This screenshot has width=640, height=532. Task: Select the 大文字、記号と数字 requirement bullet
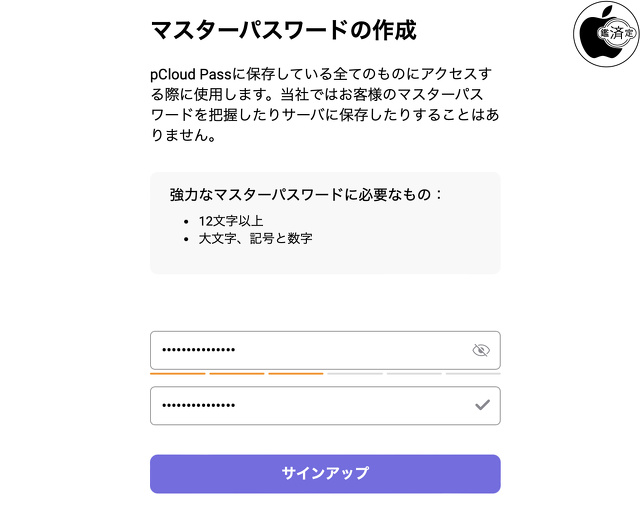[255, 238]
